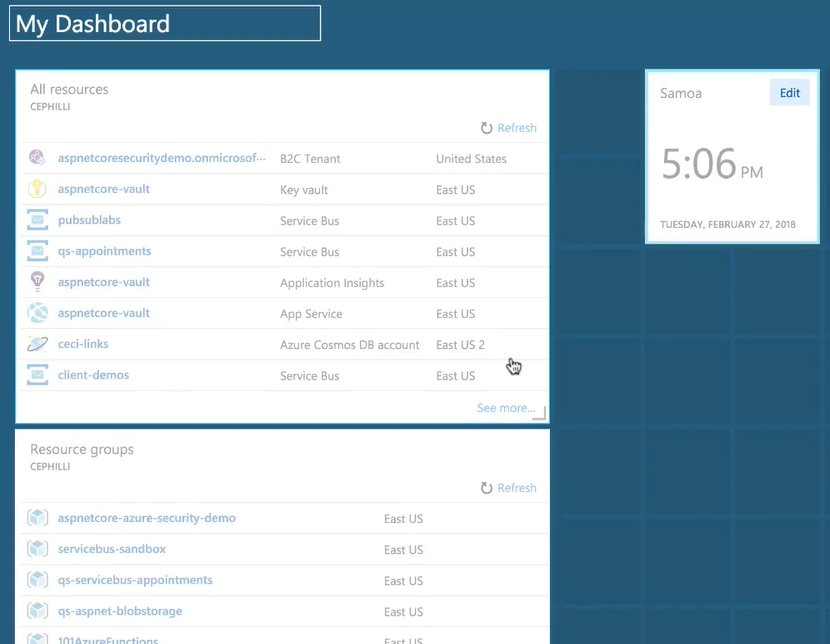Click the Cosmos DB icon beside ceci-links

pyautogui.click(x=37, y=344)
